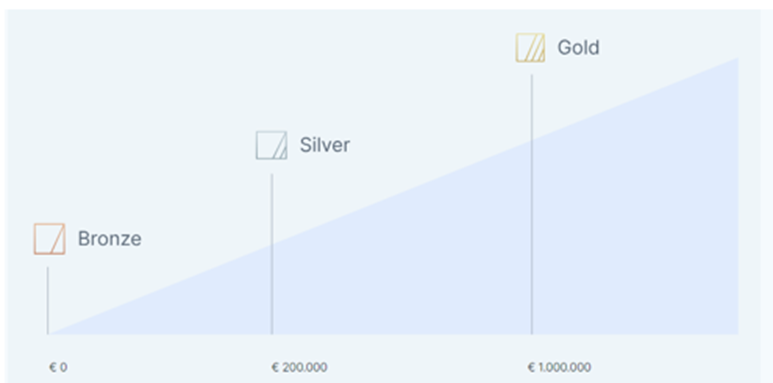Click the vertical marker line under Bronze
This screenshot has height=383, width=773.
[x=48, y=301]
